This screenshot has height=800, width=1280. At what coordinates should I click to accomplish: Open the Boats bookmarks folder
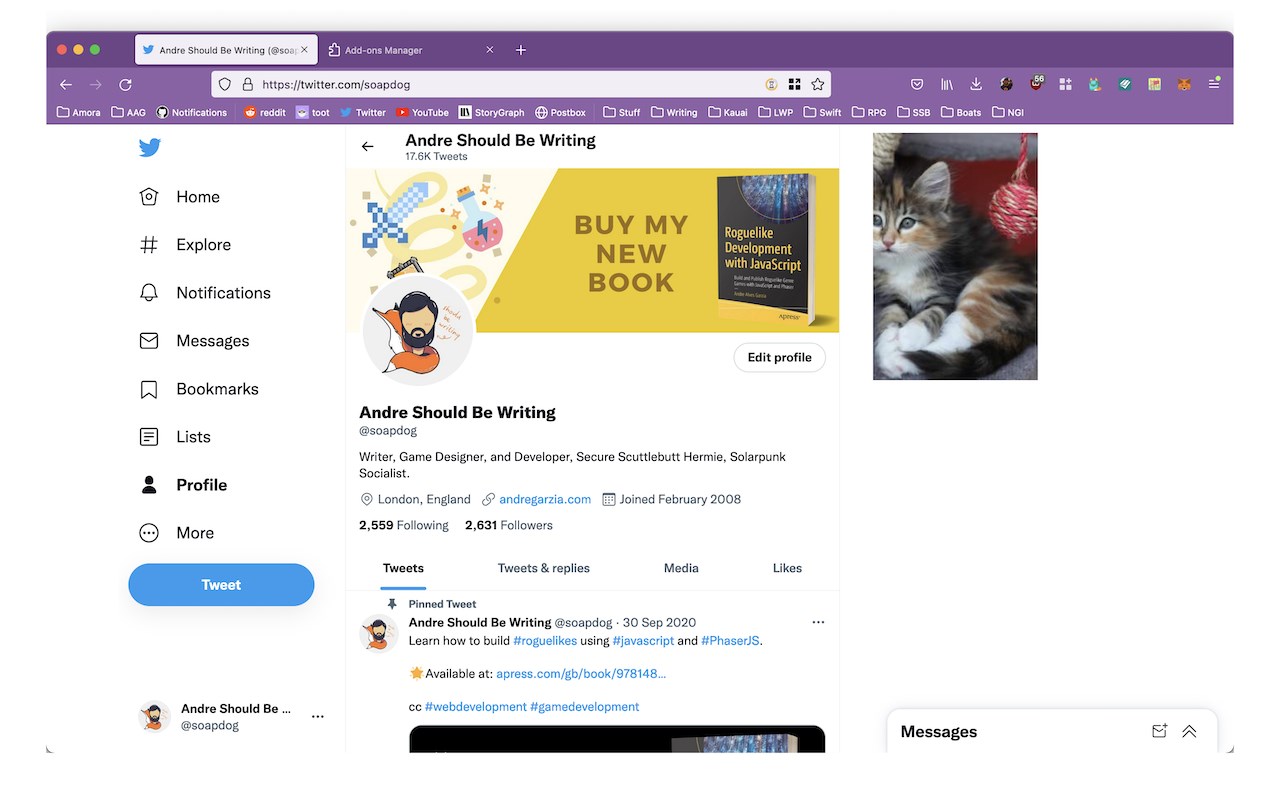tap(960, 112)
